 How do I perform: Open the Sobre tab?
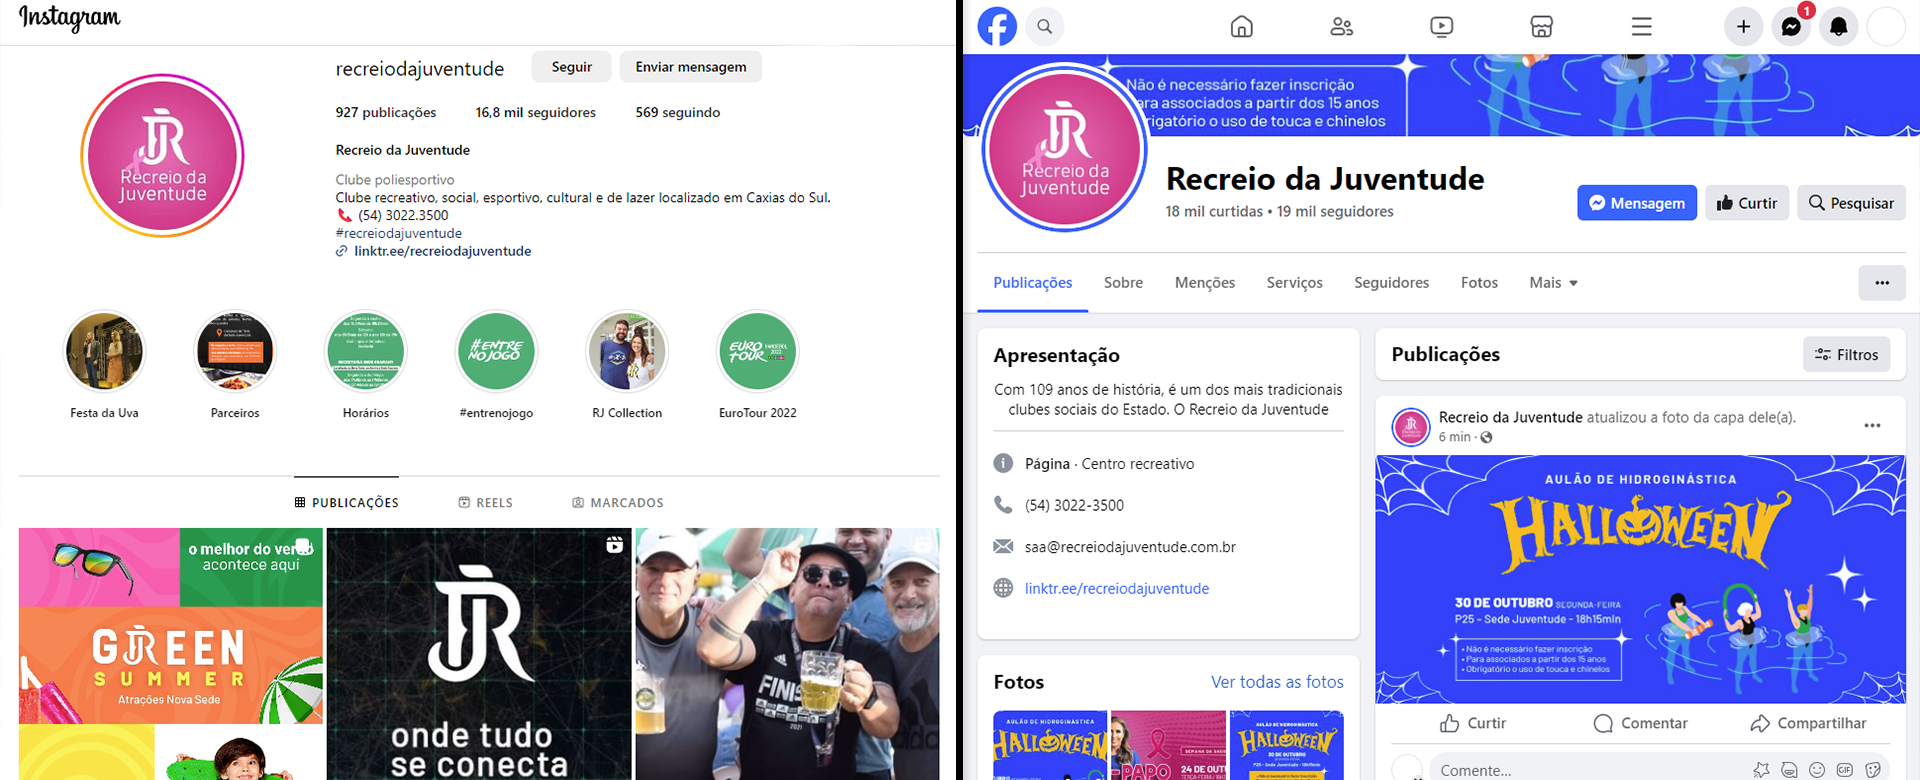click(1123, 283)
